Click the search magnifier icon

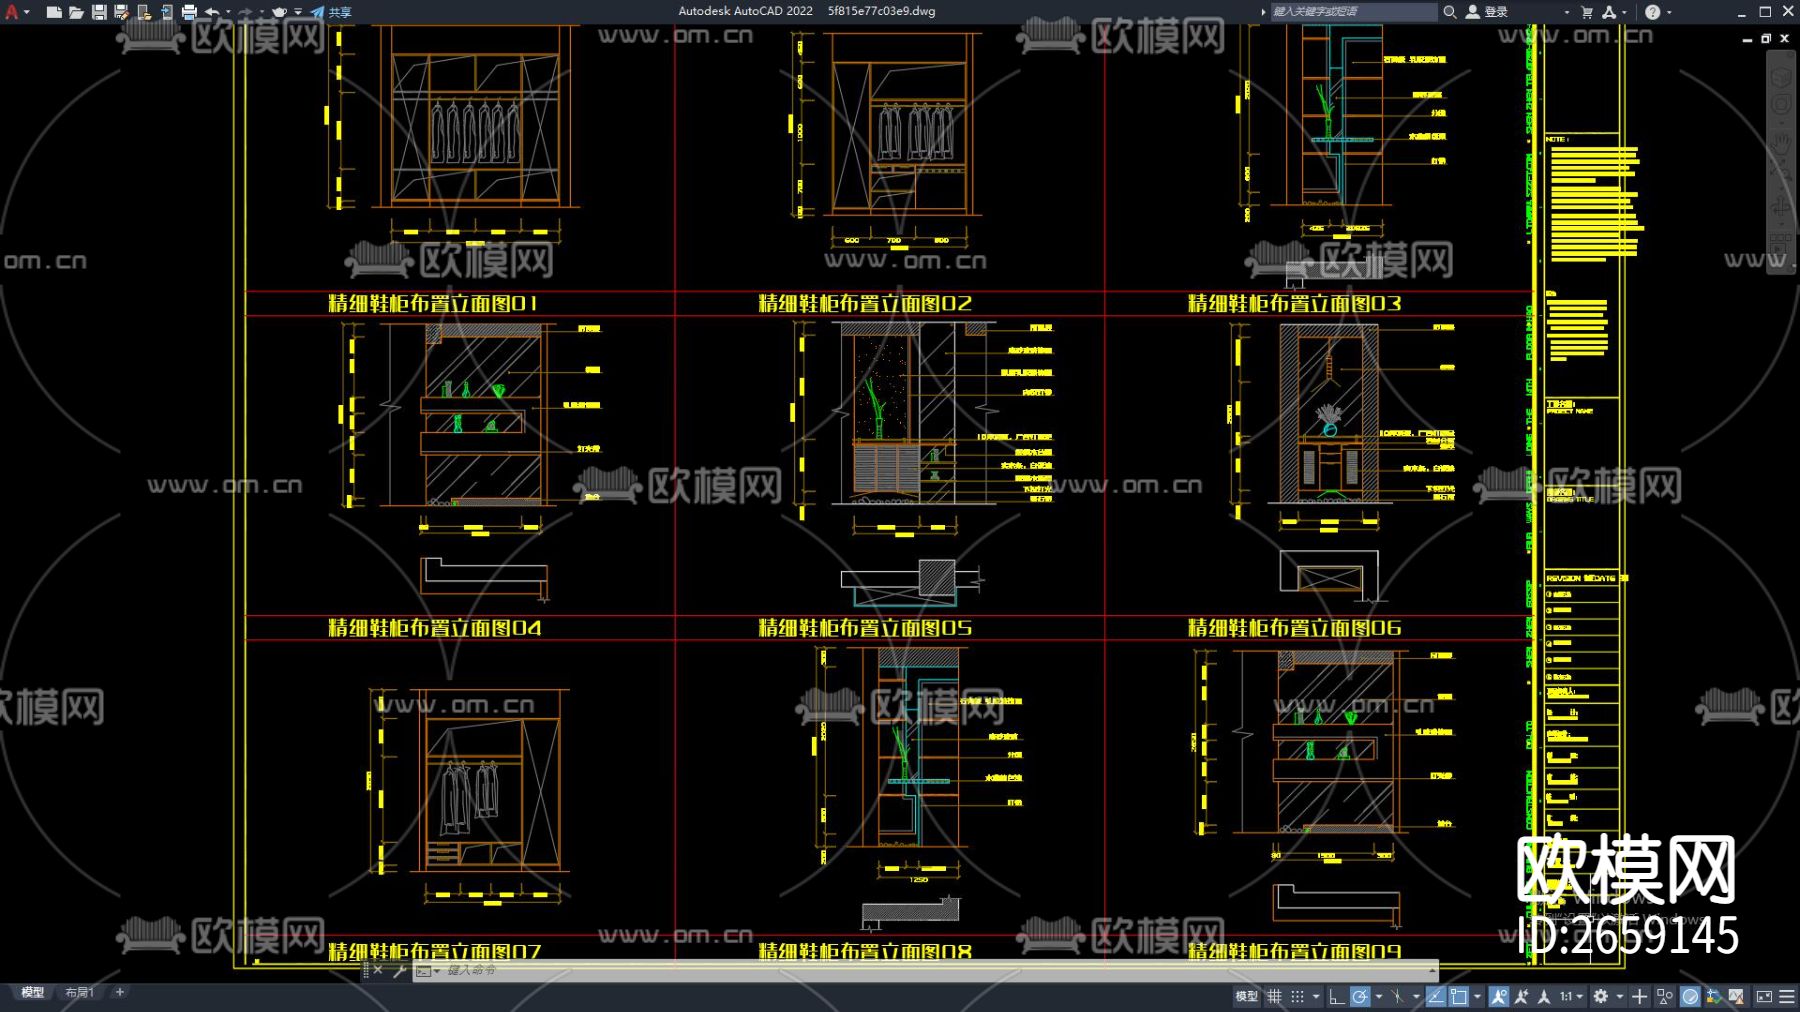1449,12
